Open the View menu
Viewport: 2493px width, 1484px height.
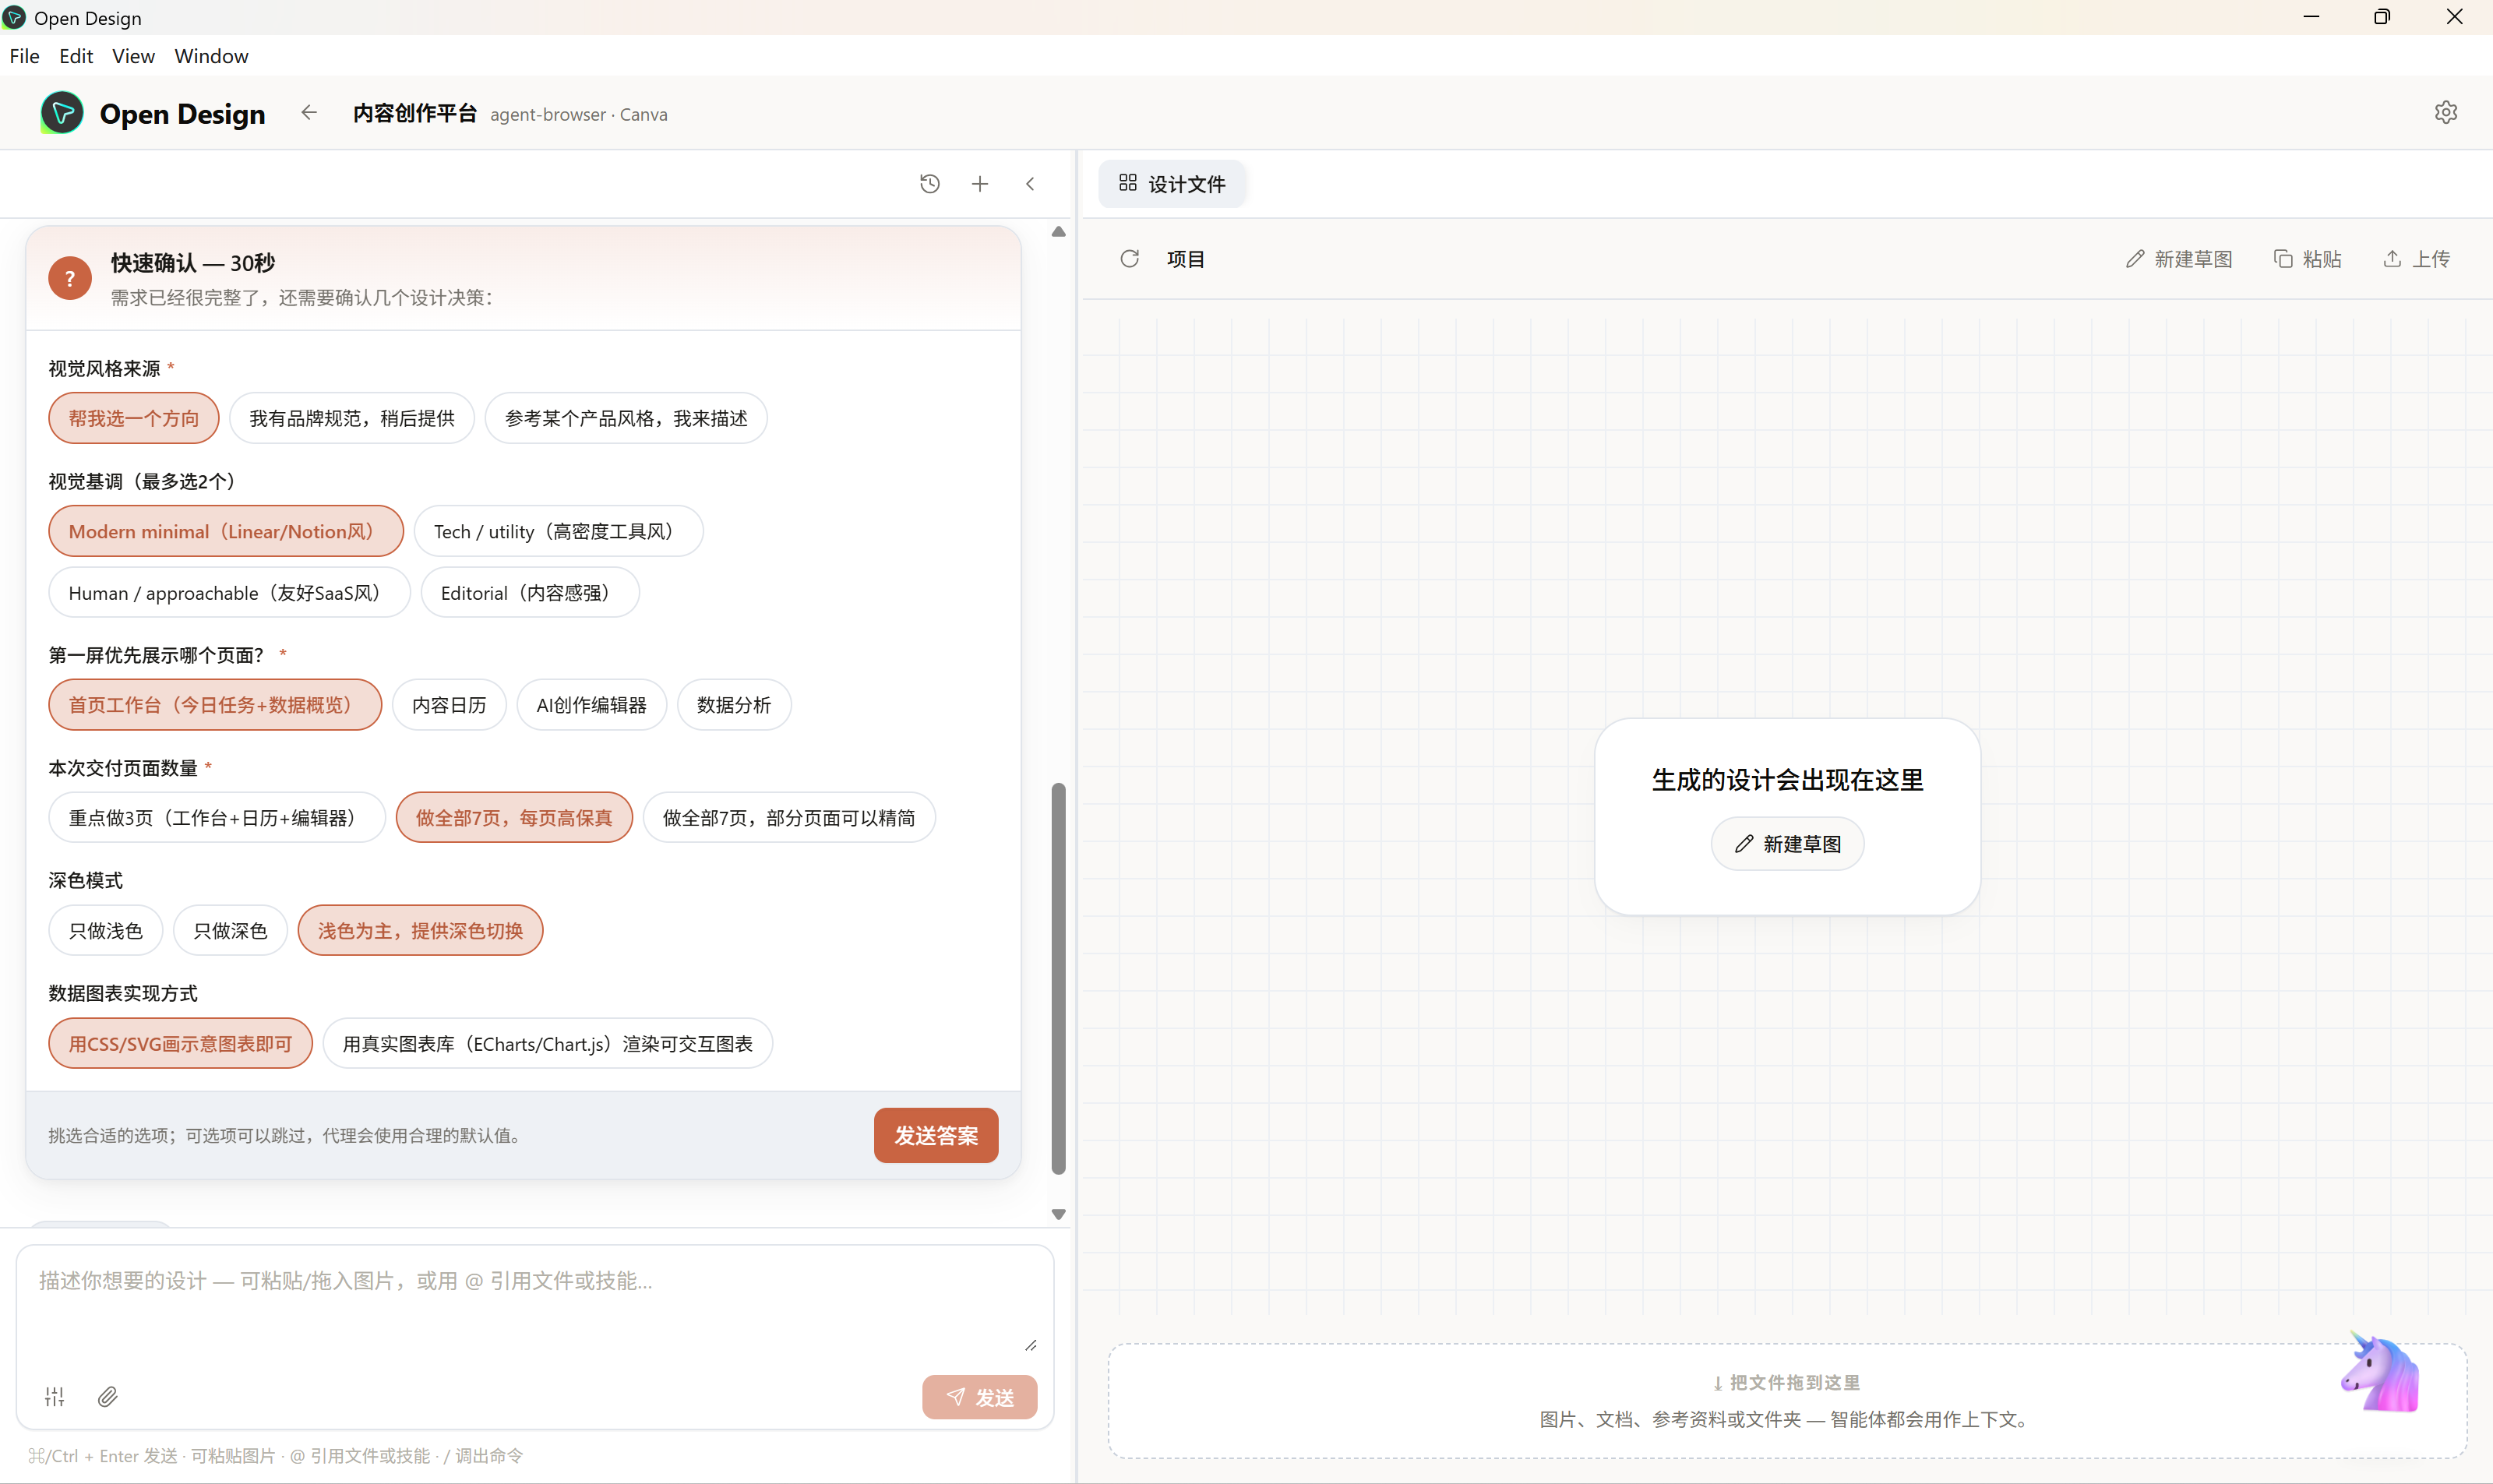coord(134,56)
